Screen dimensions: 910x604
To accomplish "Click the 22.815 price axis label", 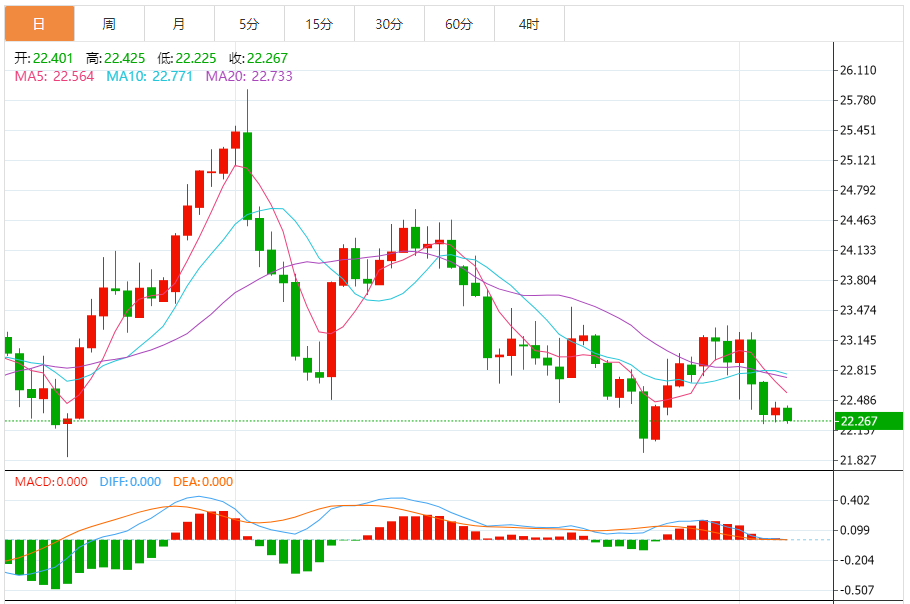I will click(858, 370).
